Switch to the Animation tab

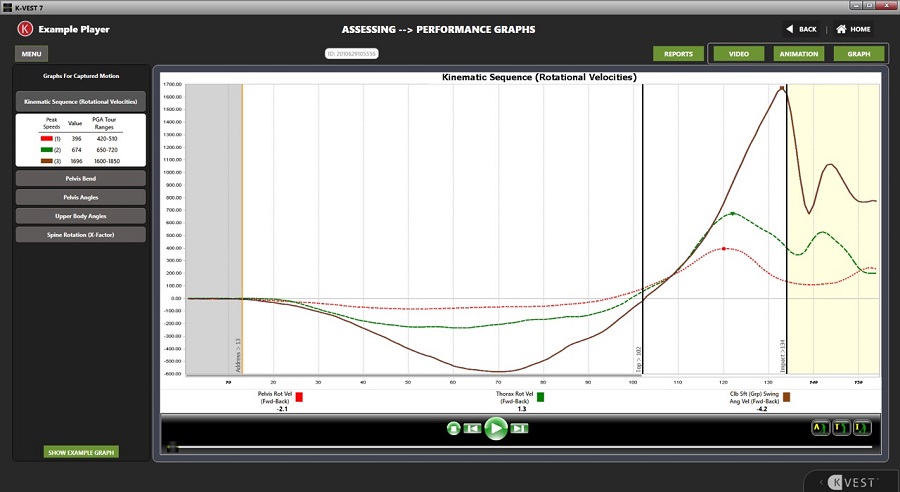pyautogui.click(x=798, y=54)
